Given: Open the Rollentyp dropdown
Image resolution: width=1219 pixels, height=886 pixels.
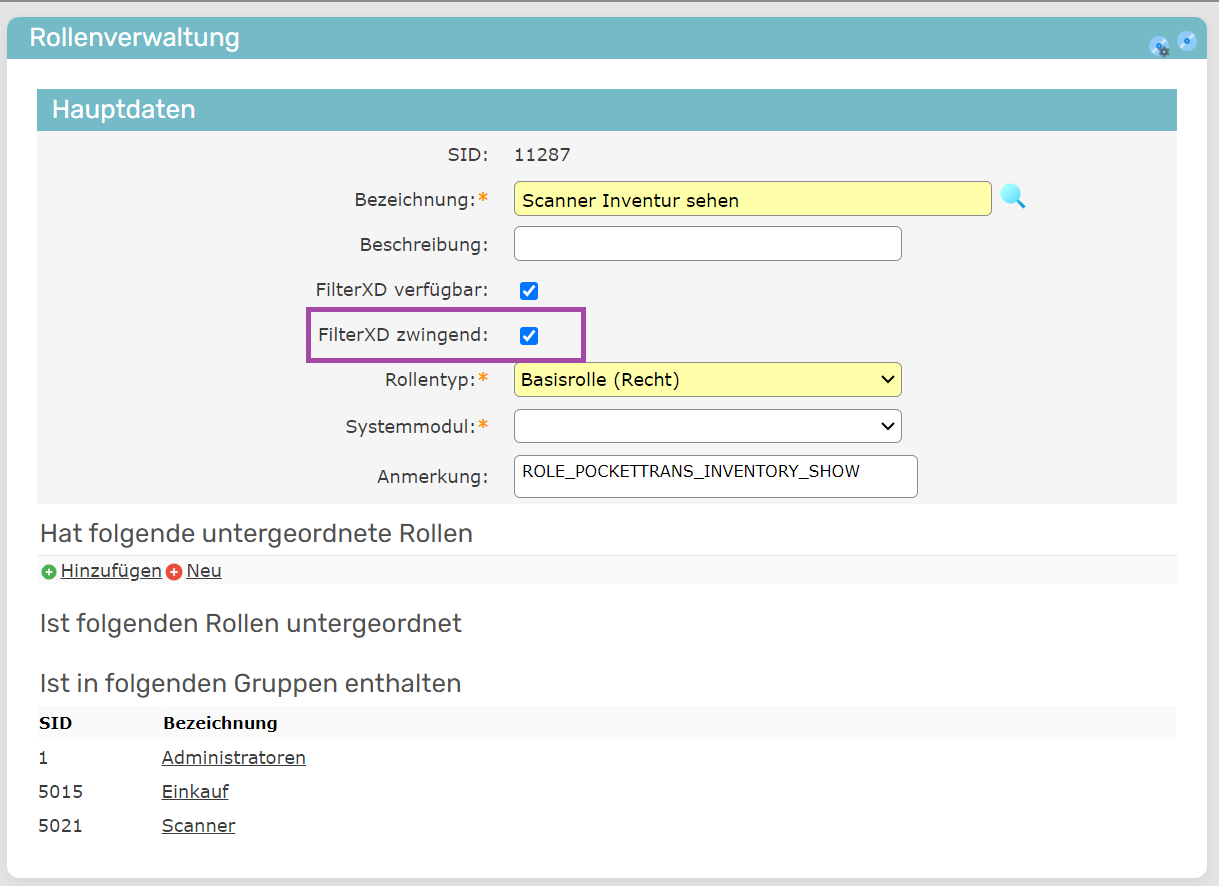Looking at the screenshot, I should 707,380.
